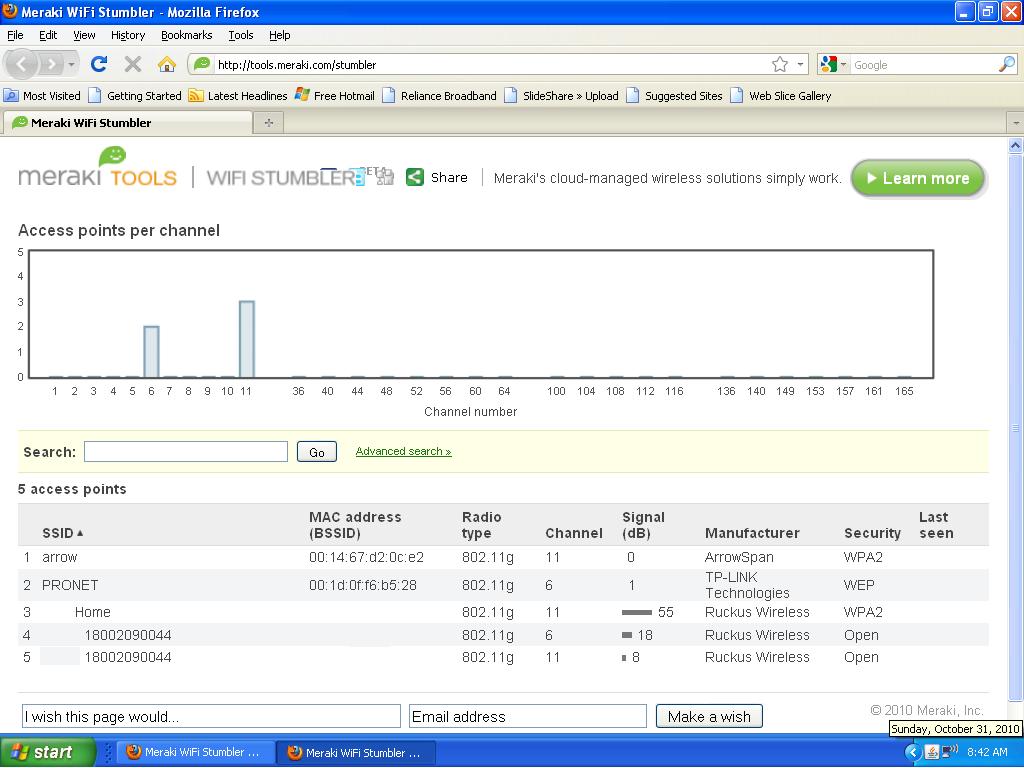Viewport: 1024px width, 768px height.
Task: Click the Stop loading X icon
Action: pyautogui.click(x=133, y=64)
